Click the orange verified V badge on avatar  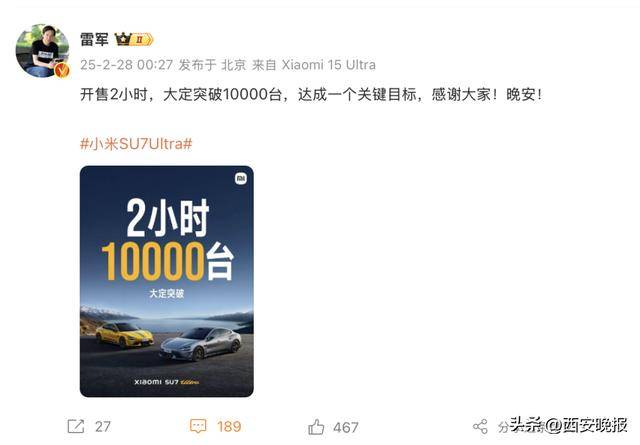tap(62, 70)
